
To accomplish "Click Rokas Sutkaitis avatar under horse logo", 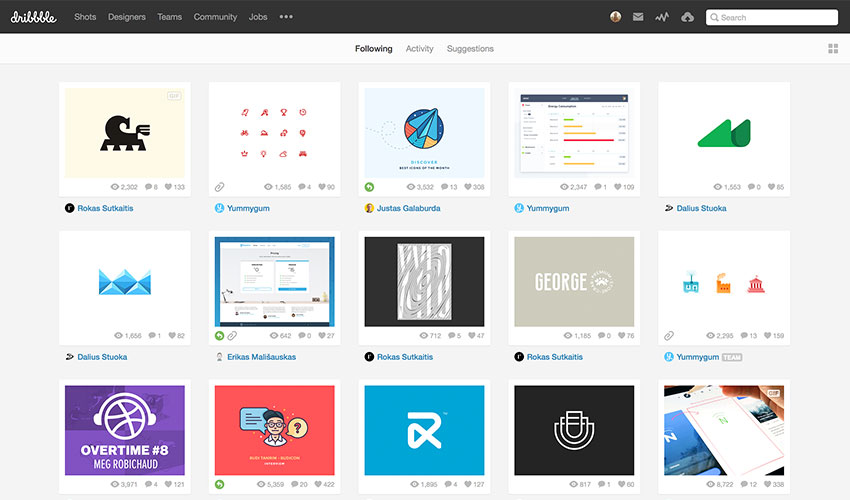I will coord(69,208).
